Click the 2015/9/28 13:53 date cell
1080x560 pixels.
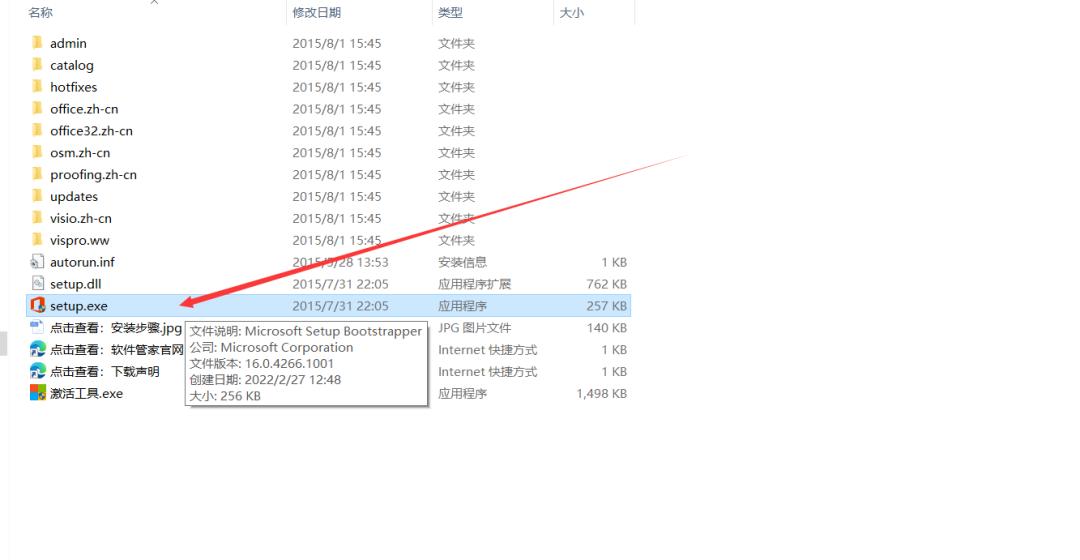click(x=340, y=262)
